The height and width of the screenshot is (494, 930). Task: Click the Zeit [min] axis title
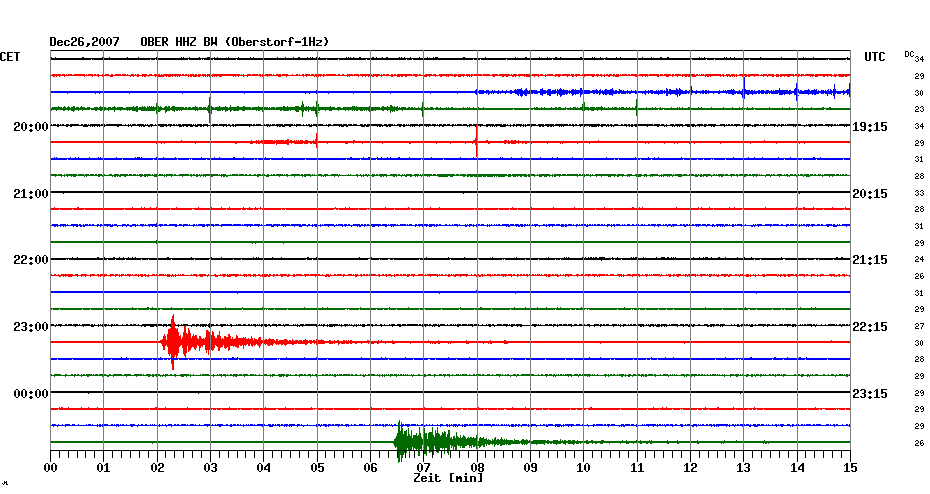click(x=448, y=478)
